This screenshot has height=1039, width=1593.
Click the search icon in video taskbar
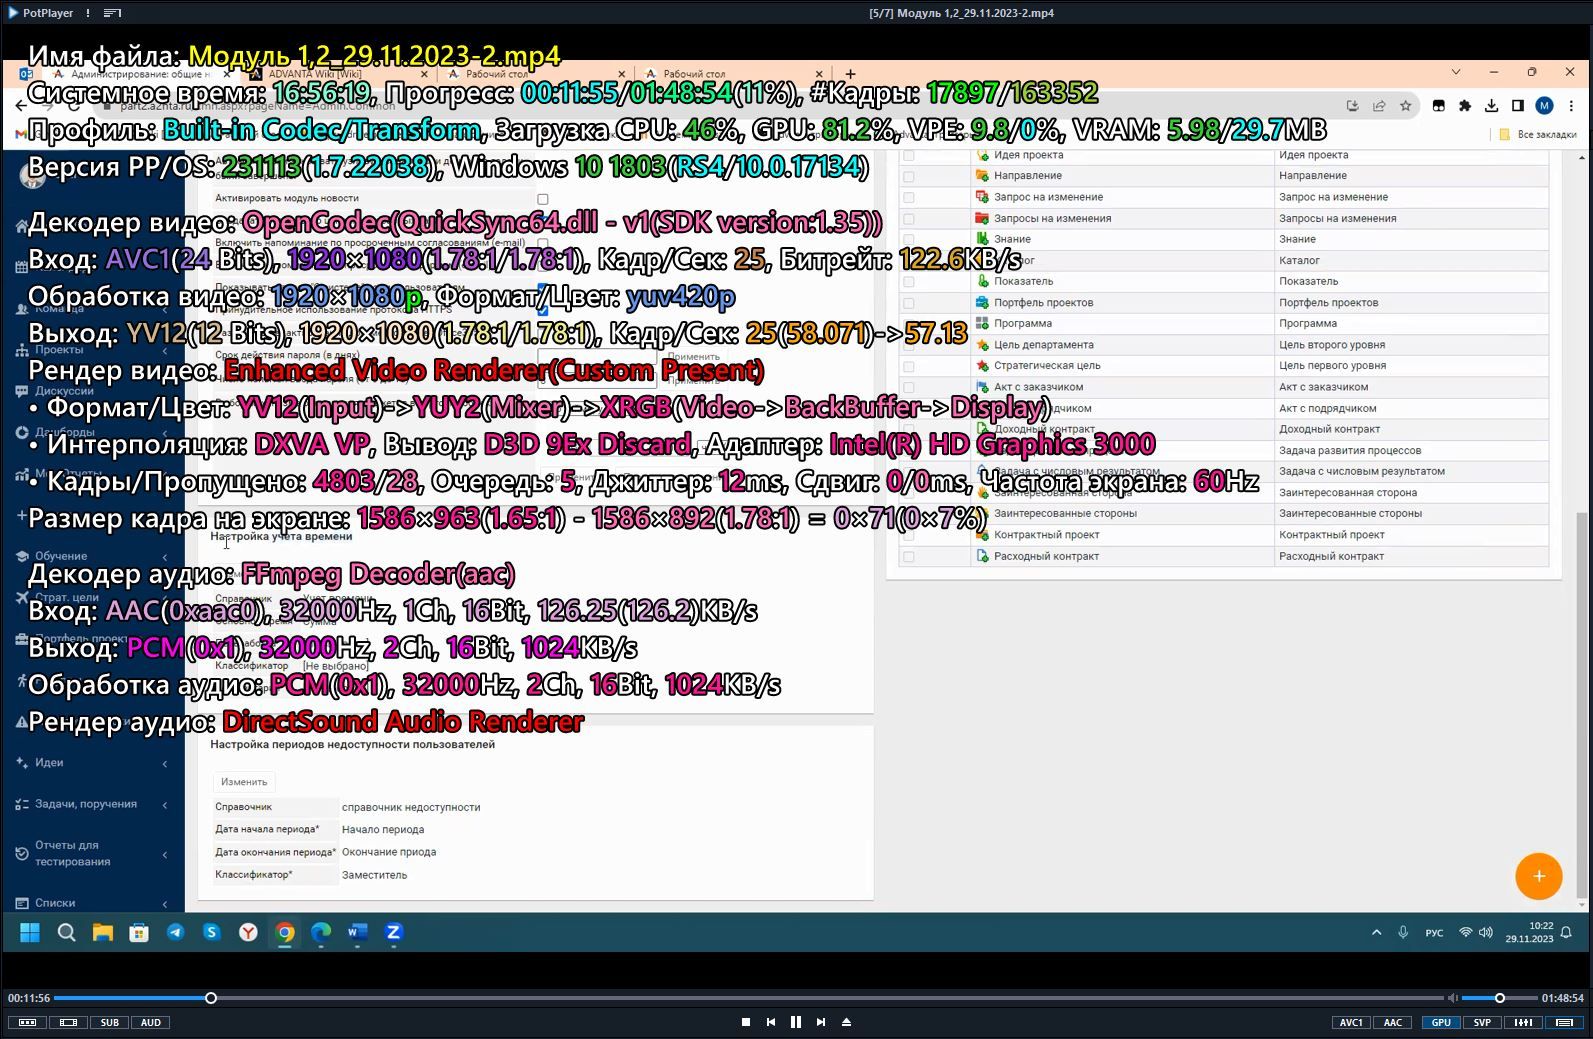pyautogui.click(x=66, y=932)
